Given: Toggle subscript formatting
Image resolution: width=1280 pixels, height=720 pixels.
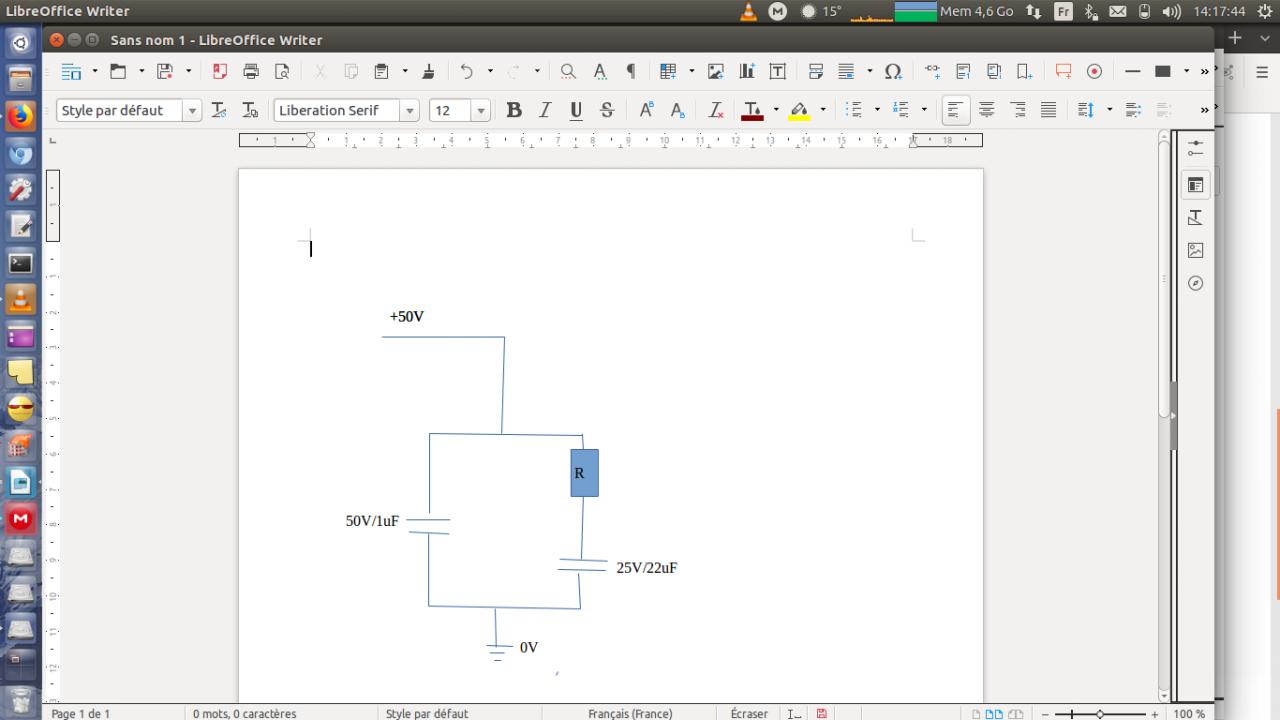Looking at the screenshot, I should 677,110.
